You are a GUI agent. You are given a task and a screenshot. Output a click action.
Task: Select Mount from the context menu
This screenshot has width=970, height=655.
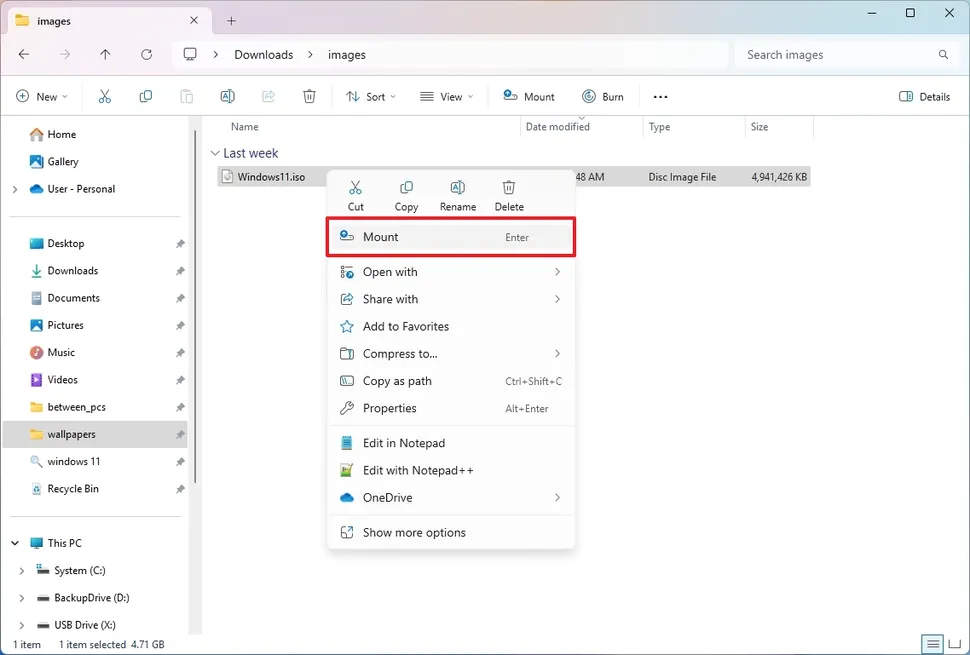click(x=450, y=237)
